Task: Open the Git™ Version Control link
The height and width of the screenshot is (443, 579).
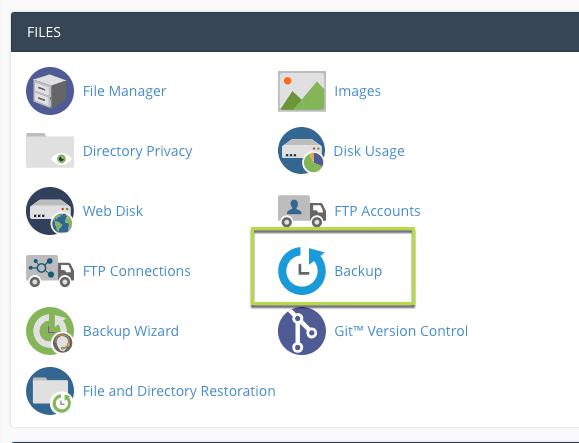Action: tap(401, 331)
